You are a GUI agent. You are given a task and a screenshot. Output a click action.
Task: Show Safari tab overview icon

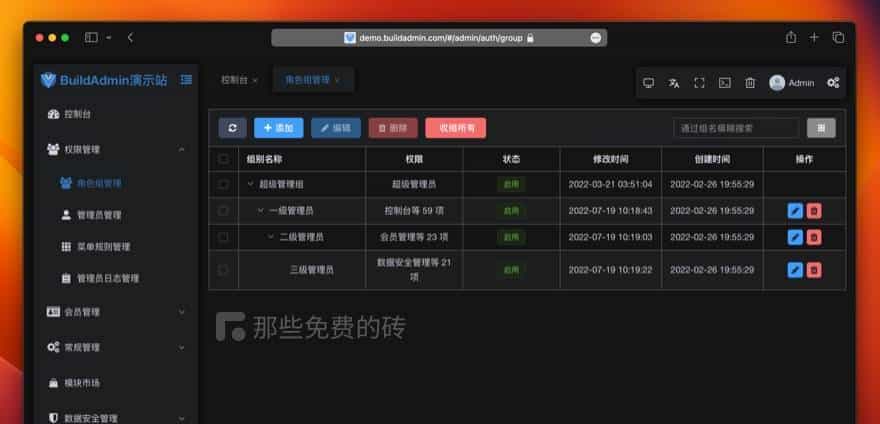[x=838, y=38]
